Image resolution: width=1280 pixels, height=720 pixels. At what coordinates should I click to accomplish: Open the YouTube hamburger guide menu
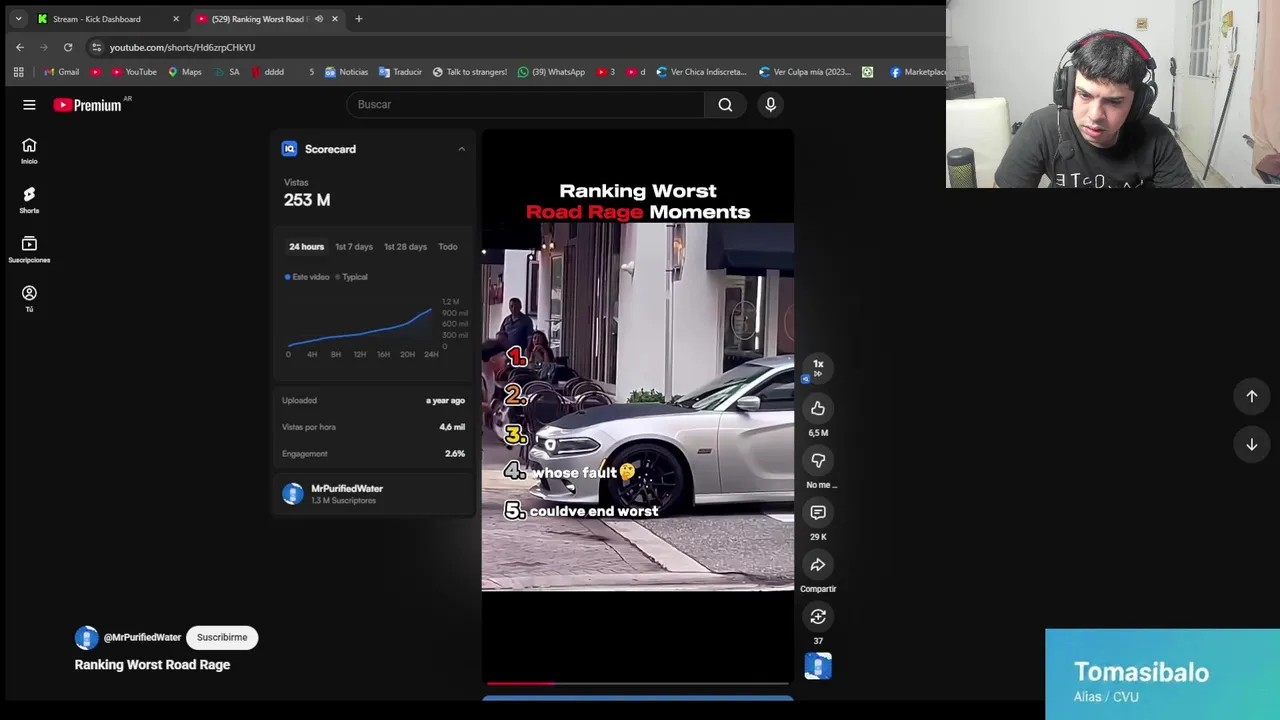(29, 105)
